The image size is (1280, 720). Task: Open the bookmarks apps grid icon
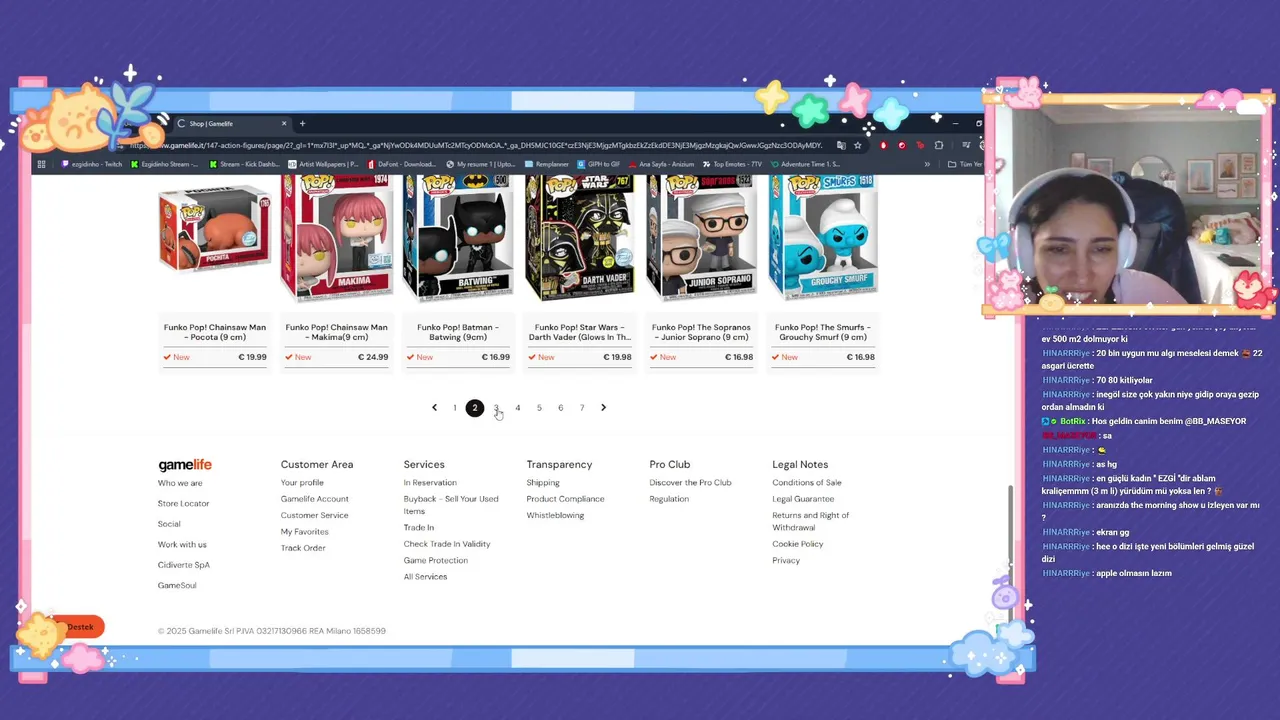coord(41,164)
